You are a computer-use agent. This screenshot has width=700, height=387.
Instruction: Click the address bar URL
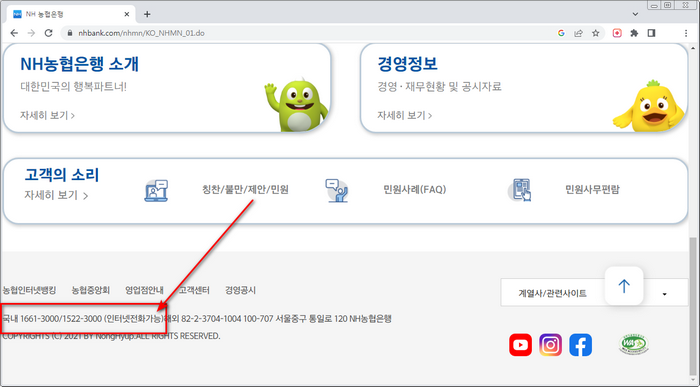pyautogui.click(x=141, y=33)
